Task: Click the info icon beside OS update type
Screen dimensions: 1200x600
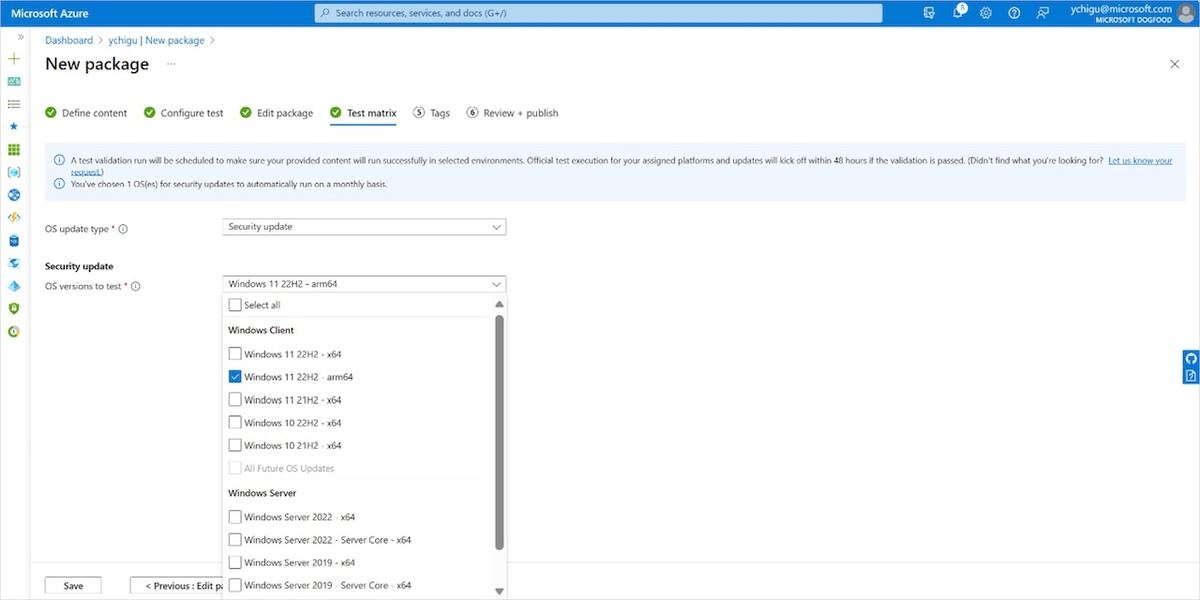Action: 124,229
